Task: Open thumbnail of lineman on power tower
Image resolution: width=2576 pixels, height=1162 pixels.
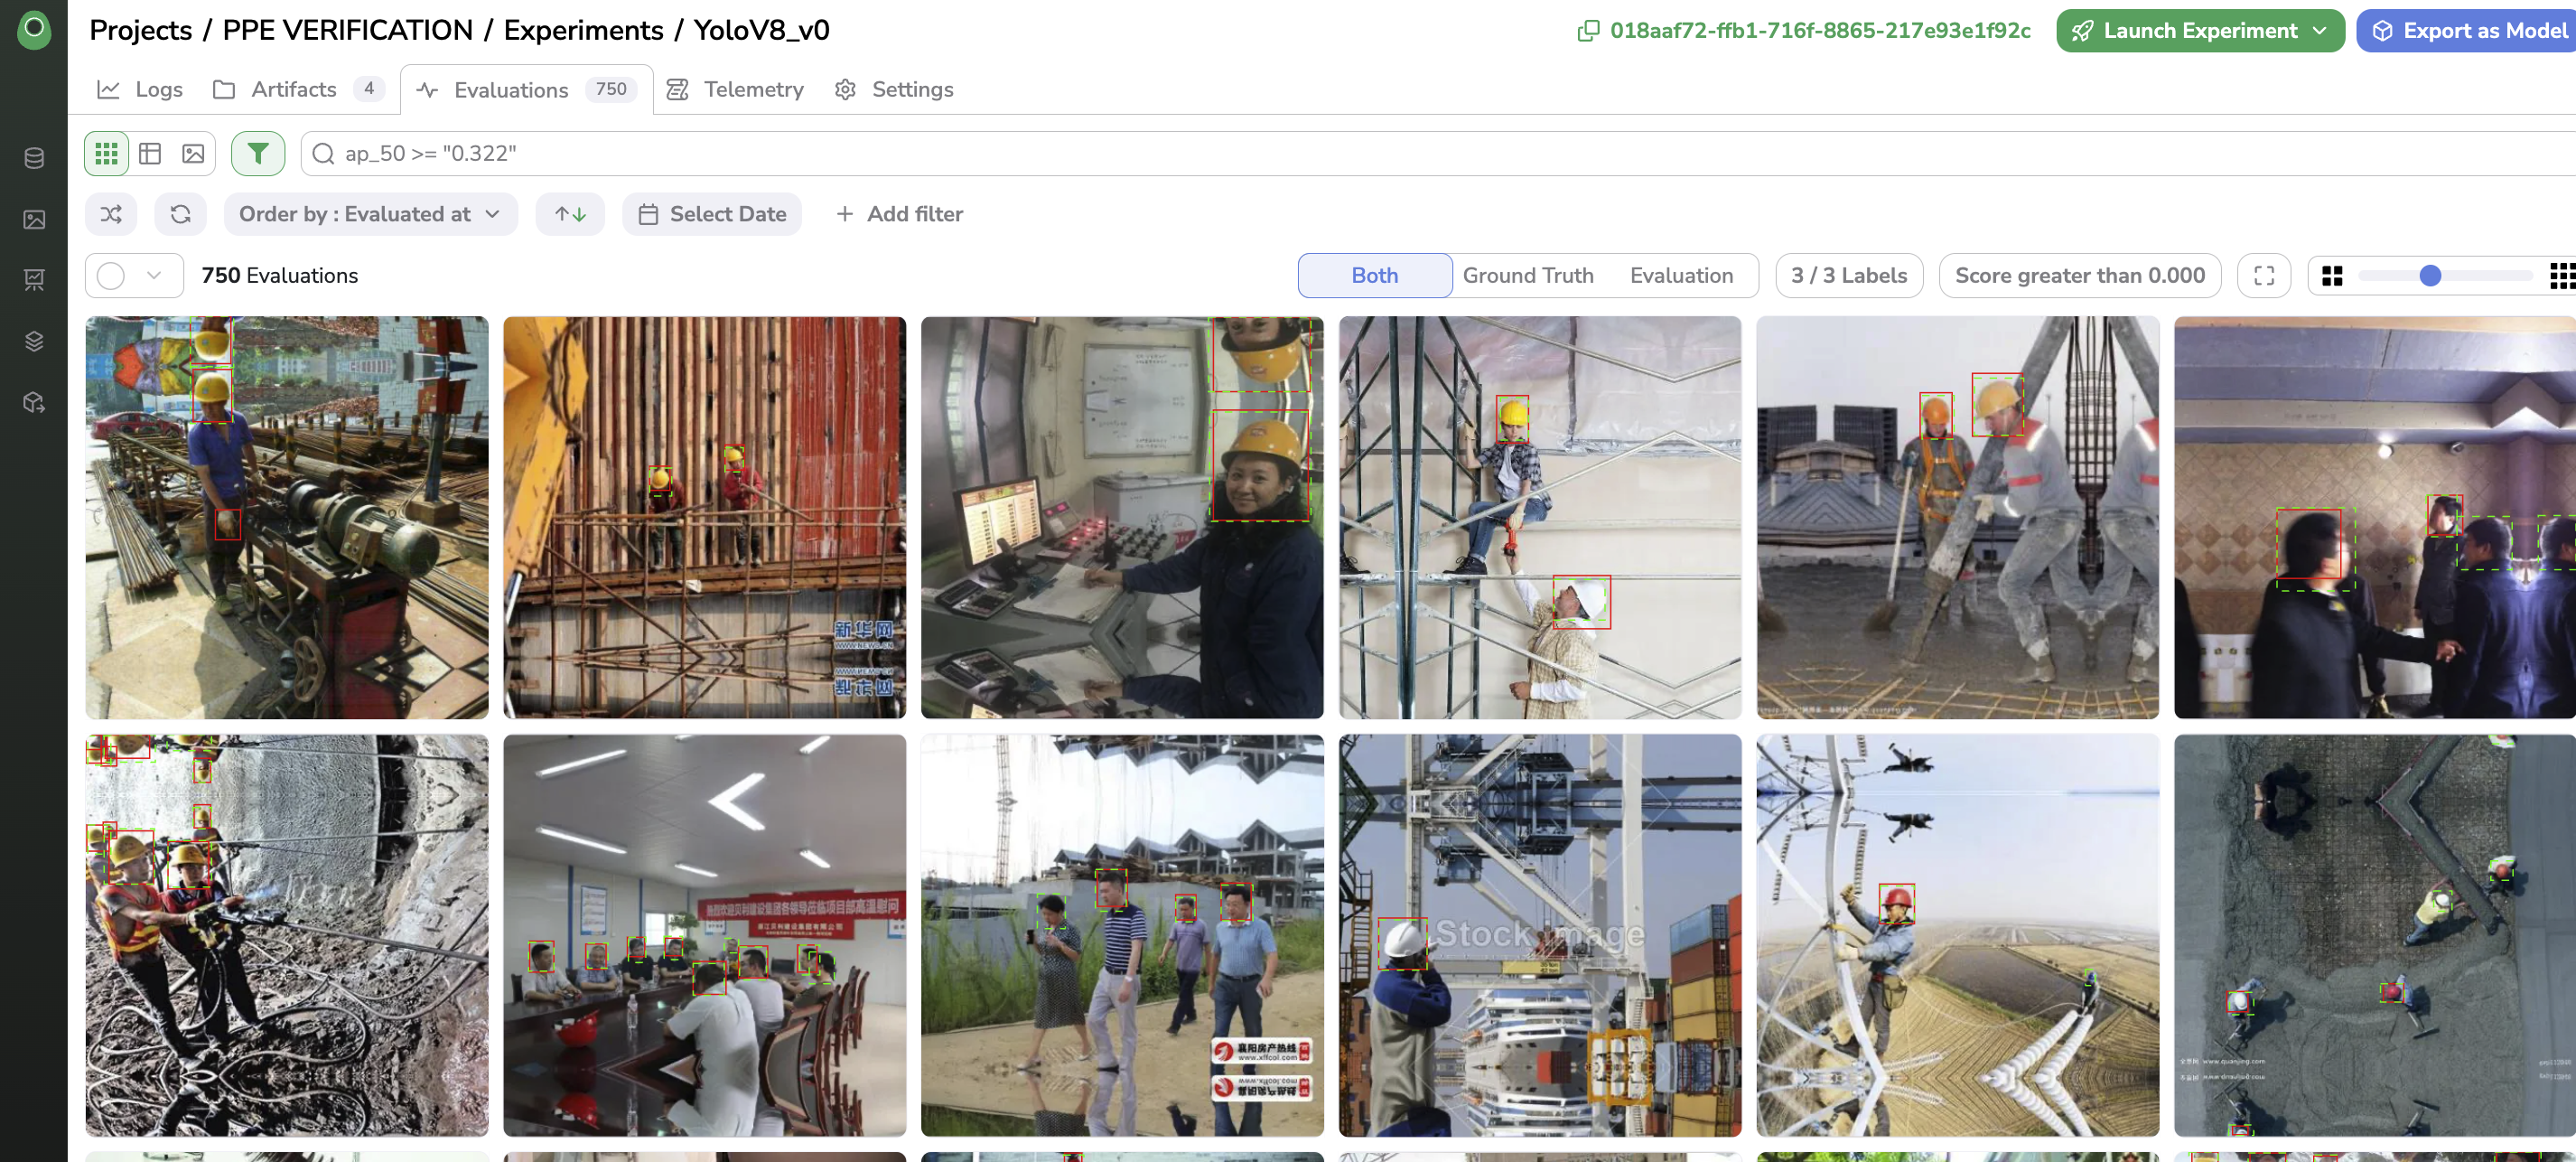Action: click(1958, 936)
